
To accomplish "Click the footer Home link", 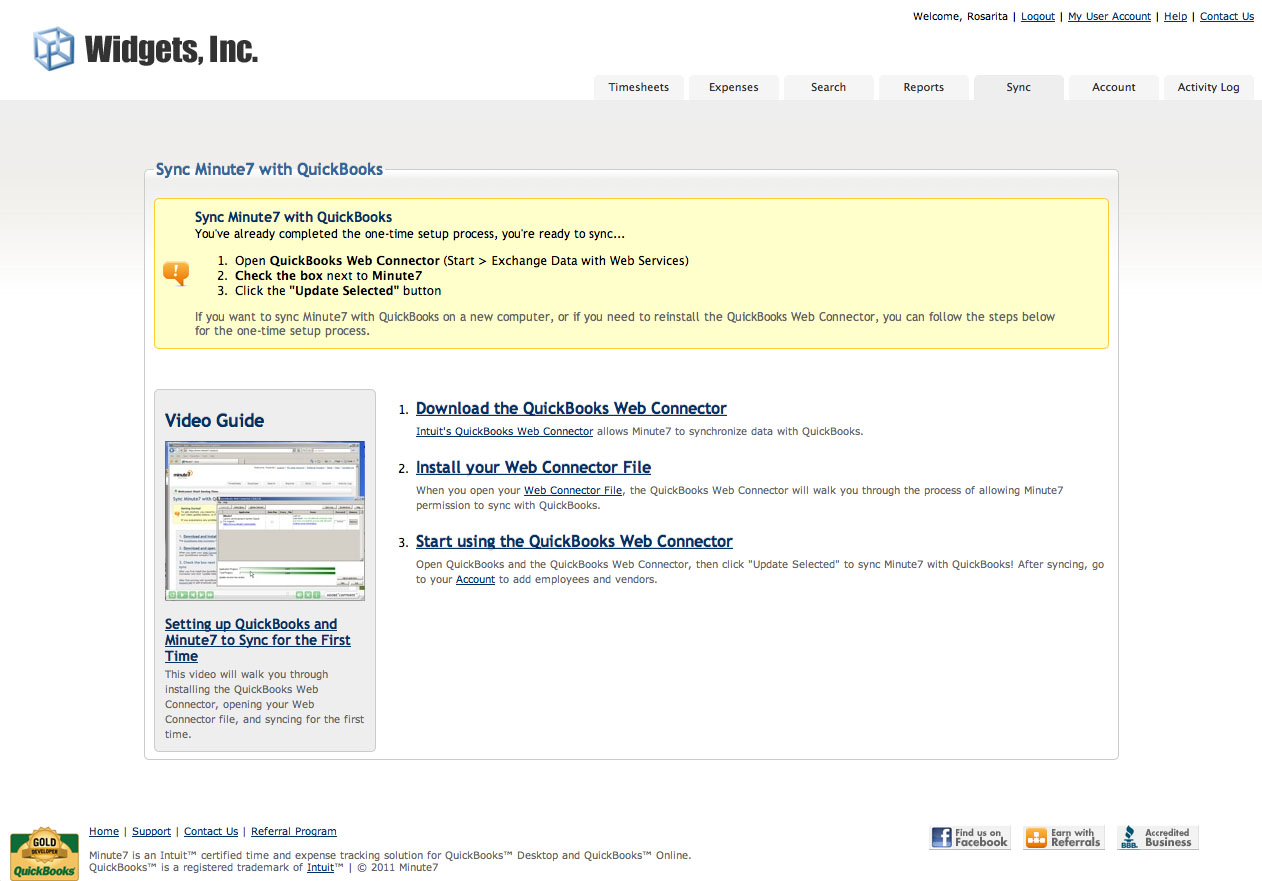I will 104,832.
